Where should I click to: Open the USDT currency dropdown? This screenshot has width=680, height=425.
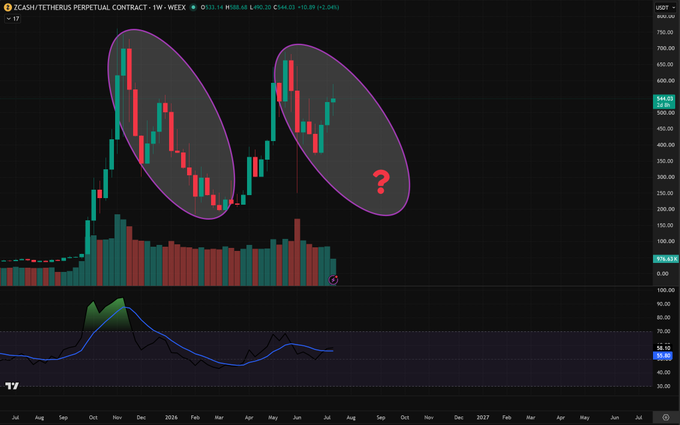(665, 7)
